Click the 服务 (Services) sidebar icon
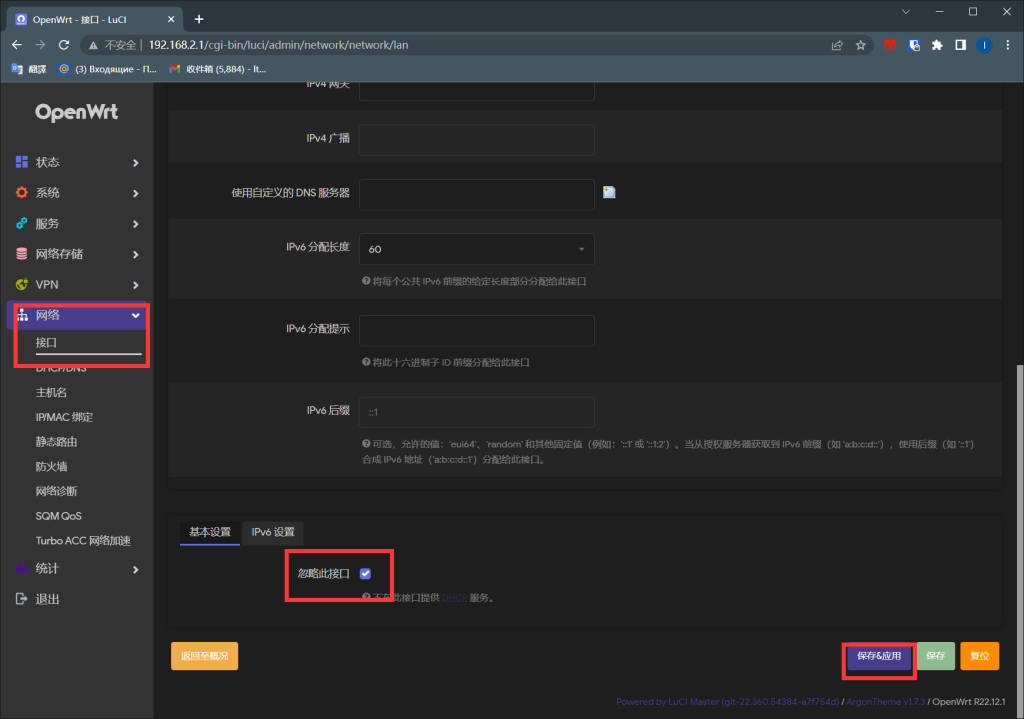The height and width of the screenshot is (719, 1024). coord(22,223)
